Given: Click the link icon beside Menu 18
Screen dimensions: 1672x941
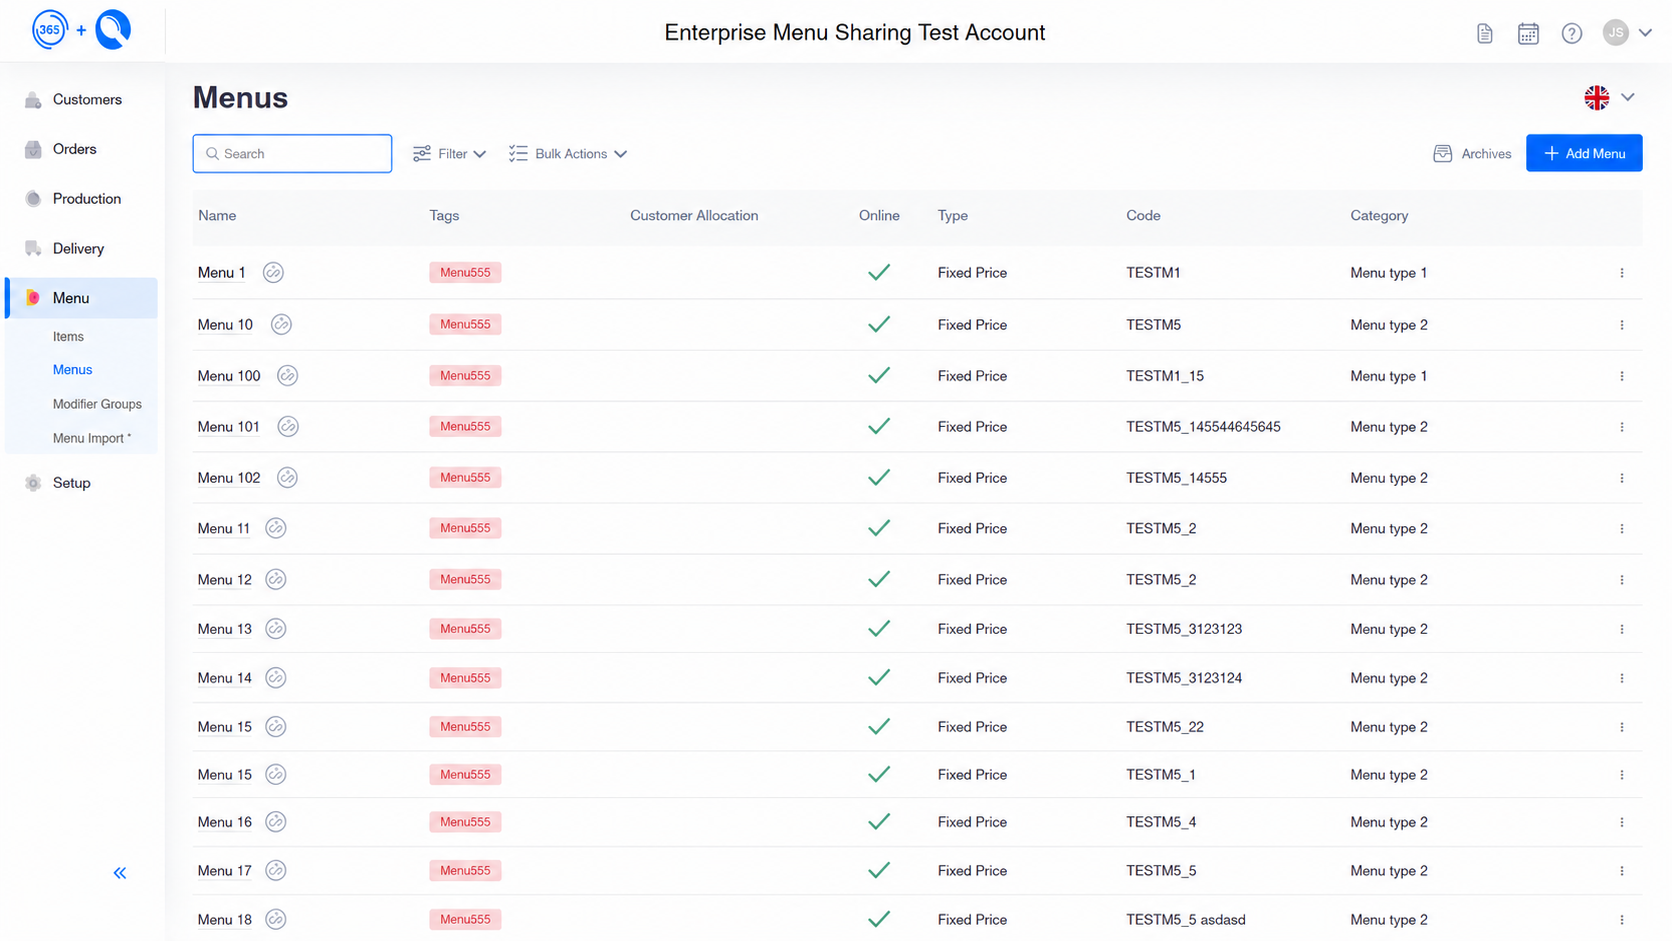Looking at the screenshot, I should click(276, 919).
